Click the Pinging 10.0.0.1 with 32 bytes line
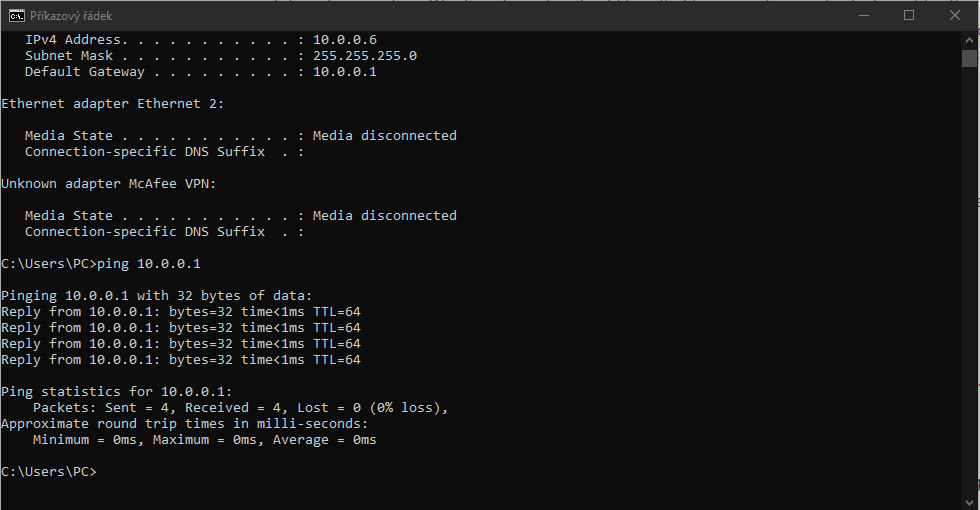This screenshot has height=510, width=980. pyautogui.click(x=157, y=296)
